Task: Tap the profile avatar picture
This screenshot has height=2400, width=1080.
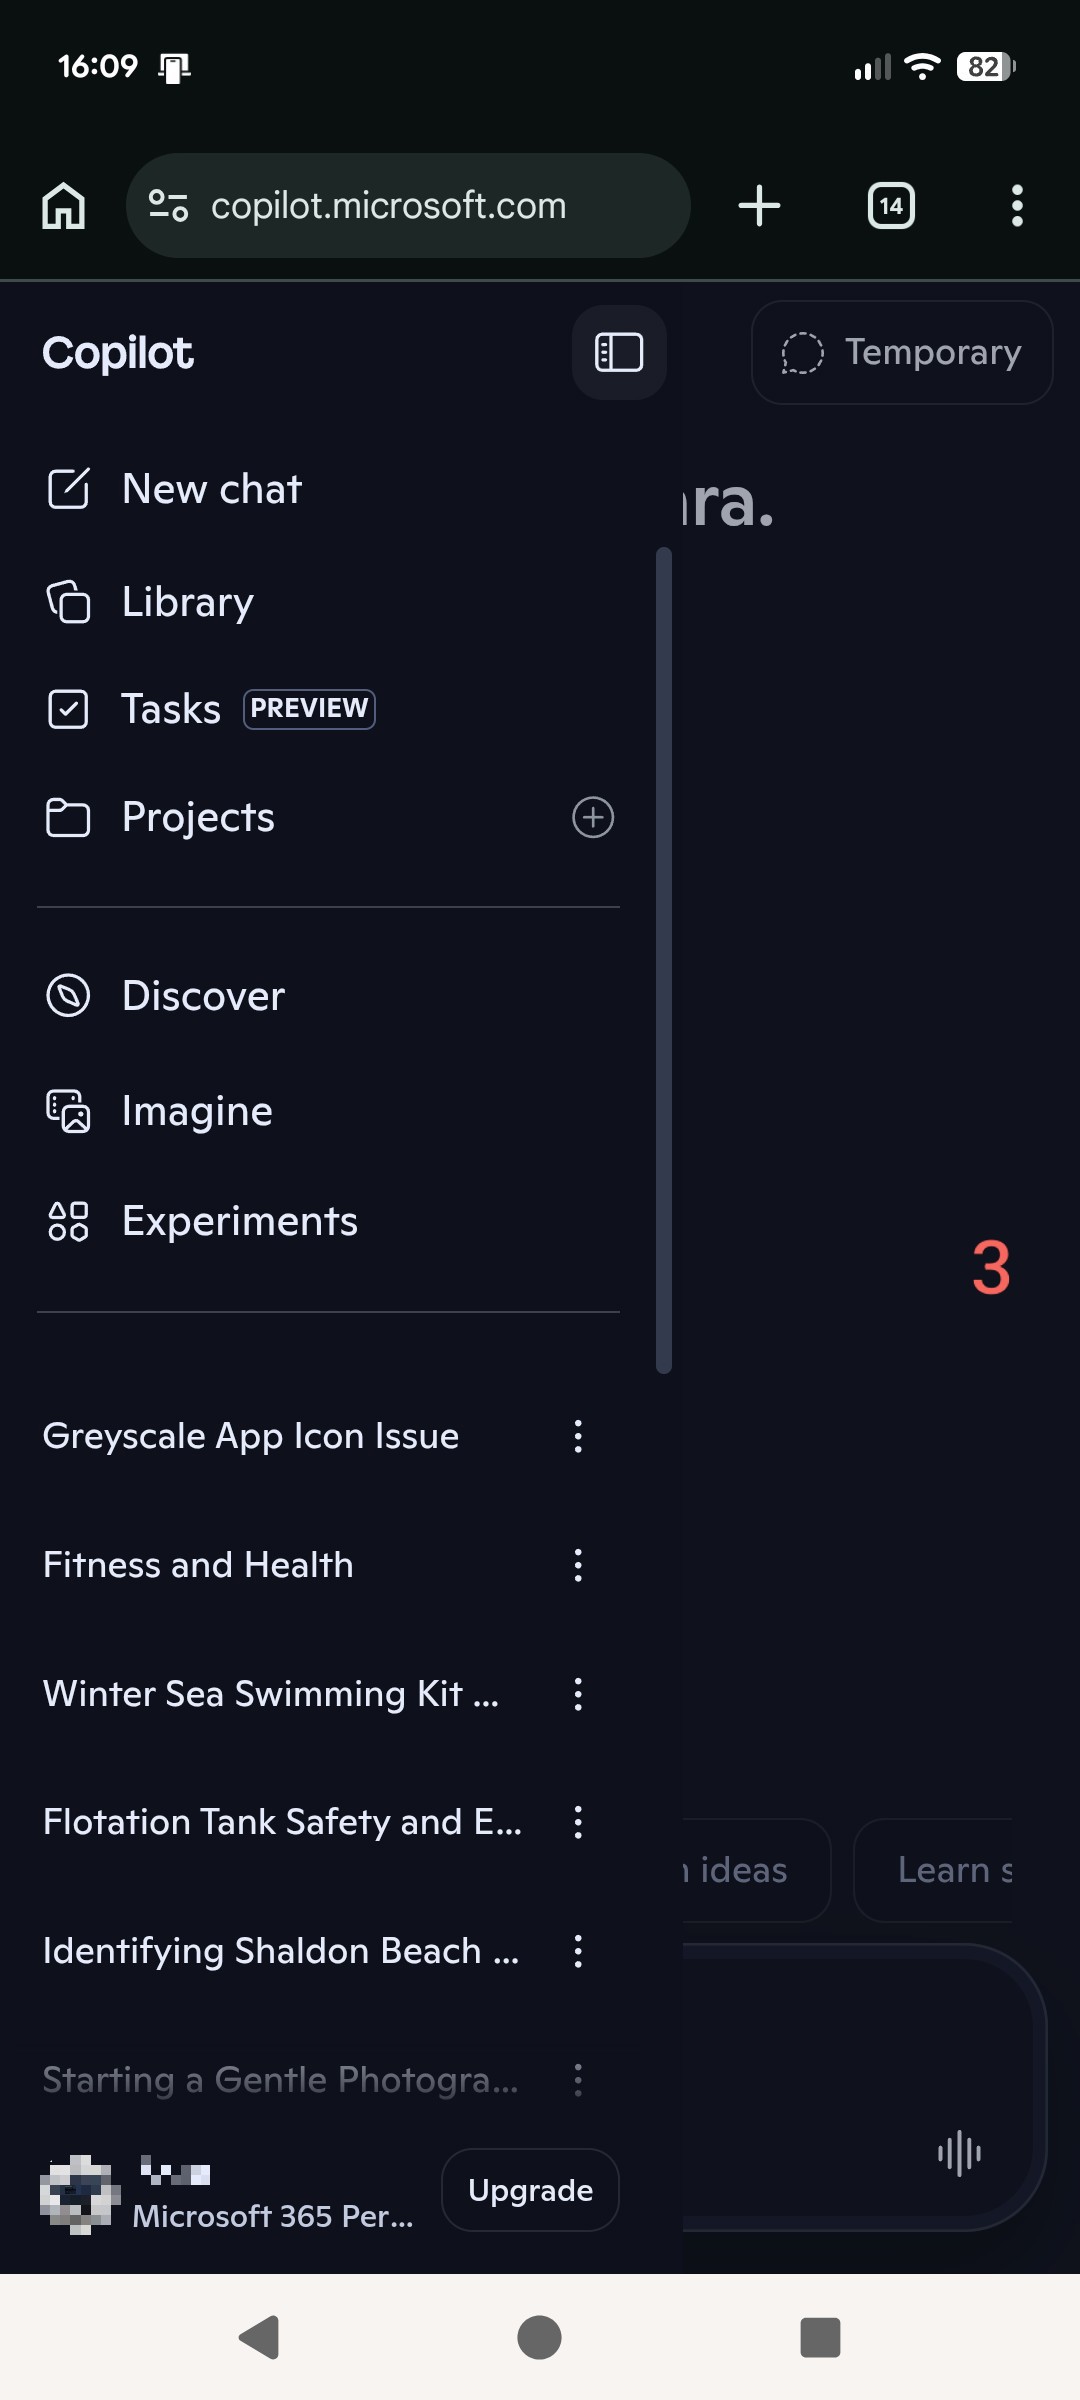Action: click(80, 2194)
